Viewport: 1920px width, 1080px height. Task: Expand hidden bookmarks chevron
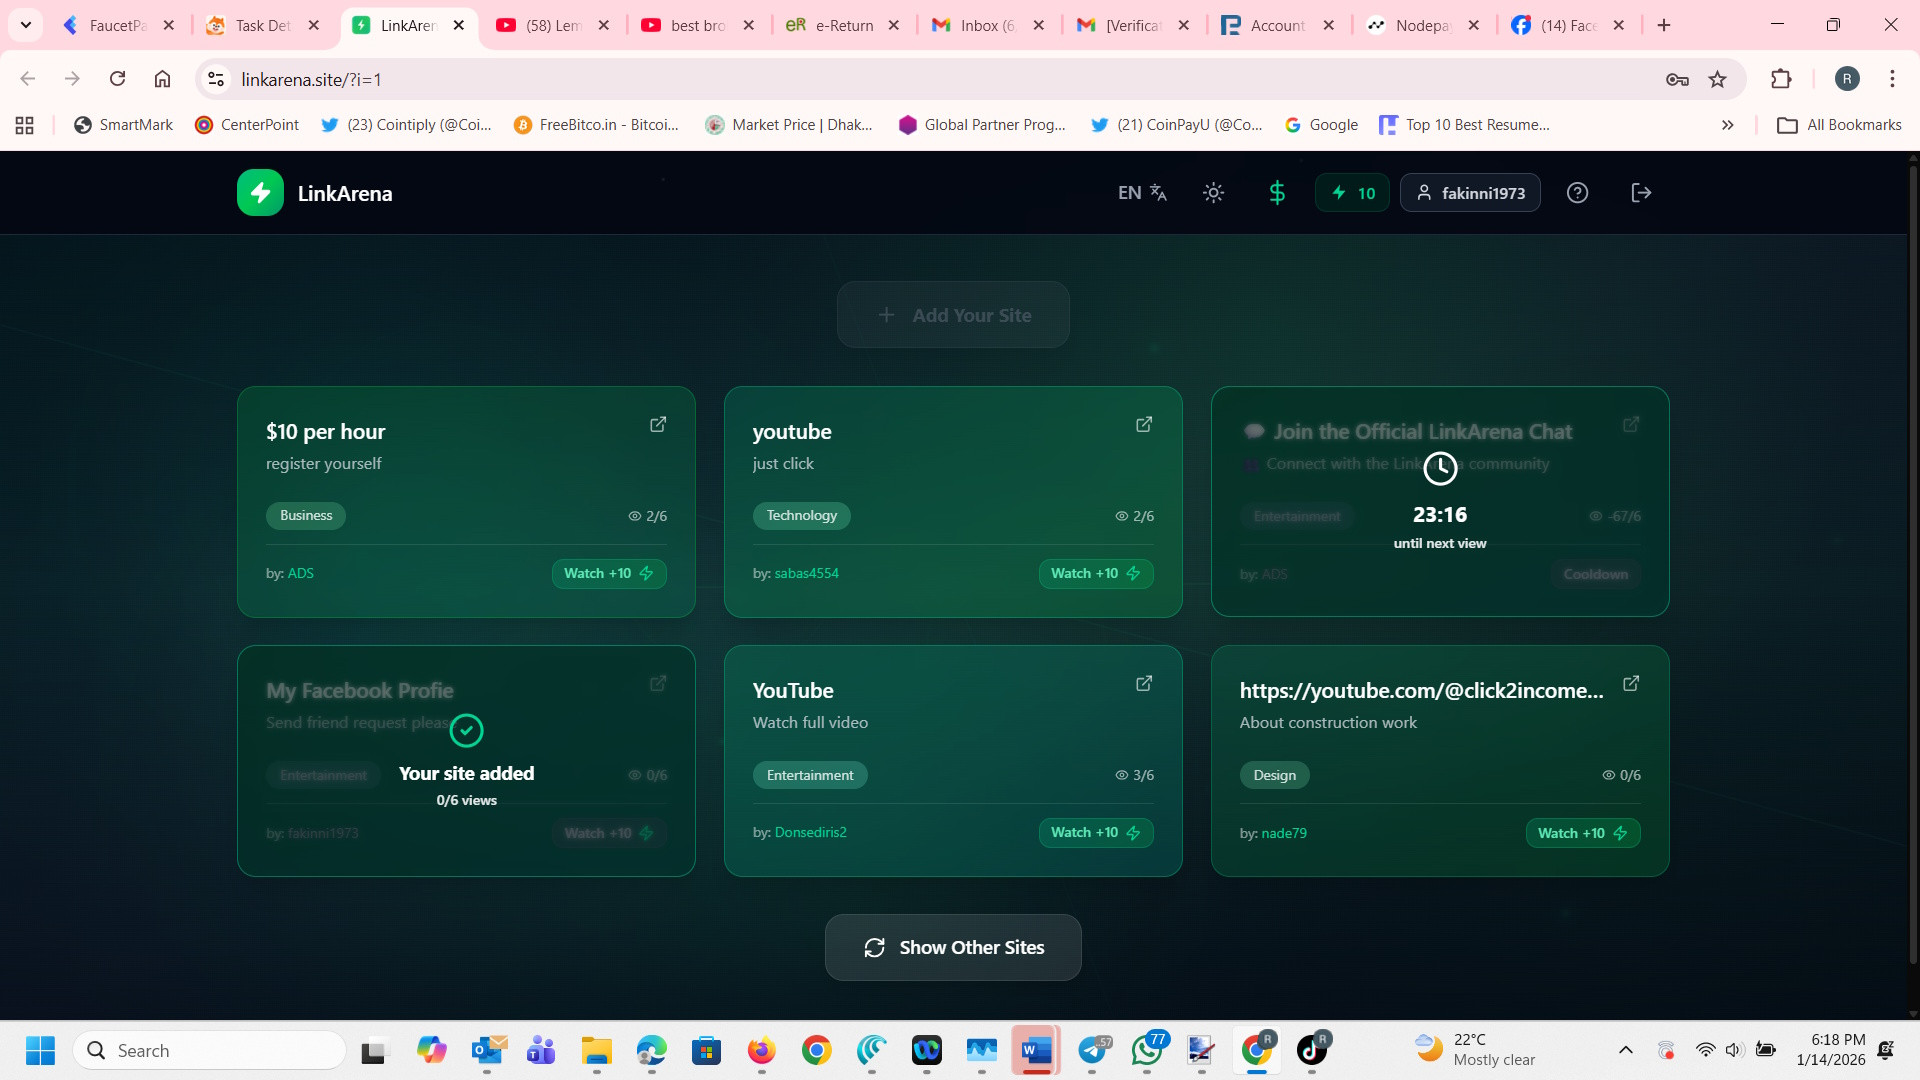click(1727, 125)
